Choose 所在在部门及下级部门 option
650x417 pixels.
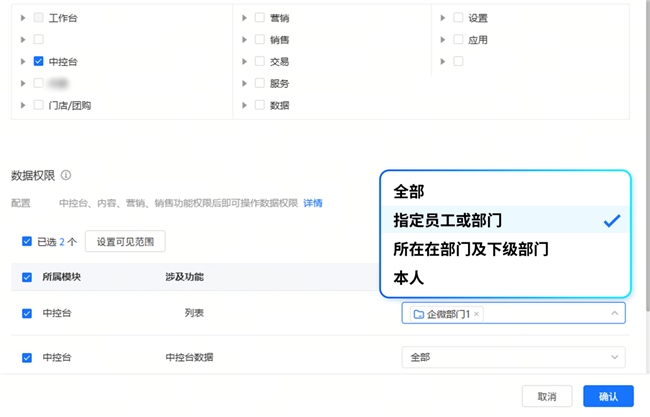[x=505, y=249]
